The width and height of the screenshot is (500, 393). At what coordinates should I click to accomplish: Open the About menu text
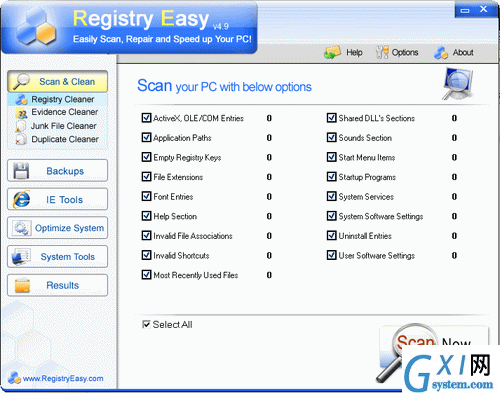[463, 53]
